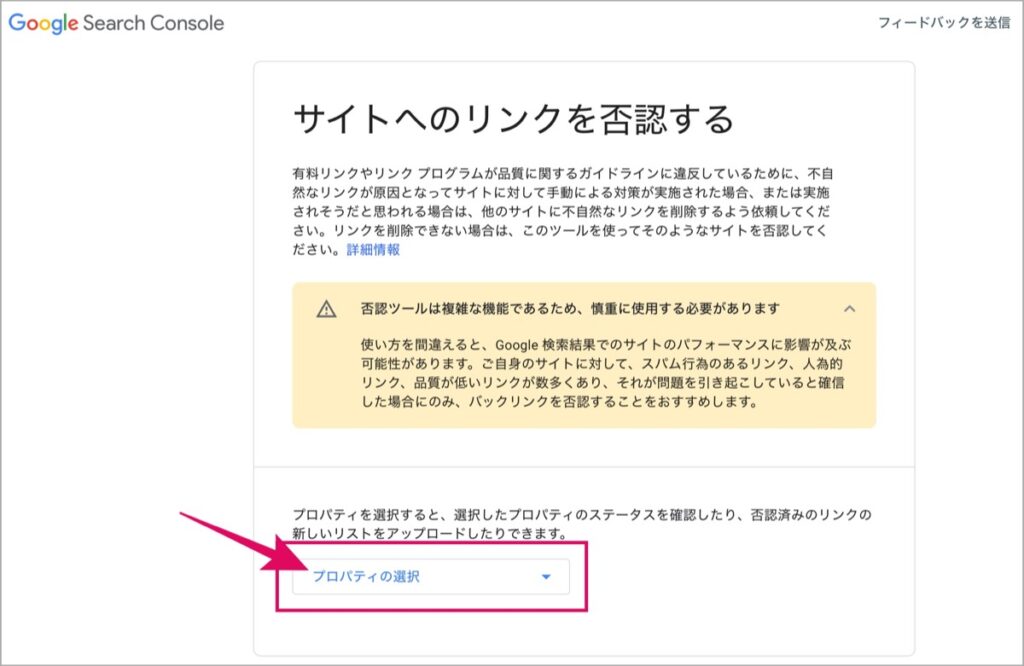
Task: Click warning title 否認ツールは複雑な機能であるため
Action: tap(570, 308)
